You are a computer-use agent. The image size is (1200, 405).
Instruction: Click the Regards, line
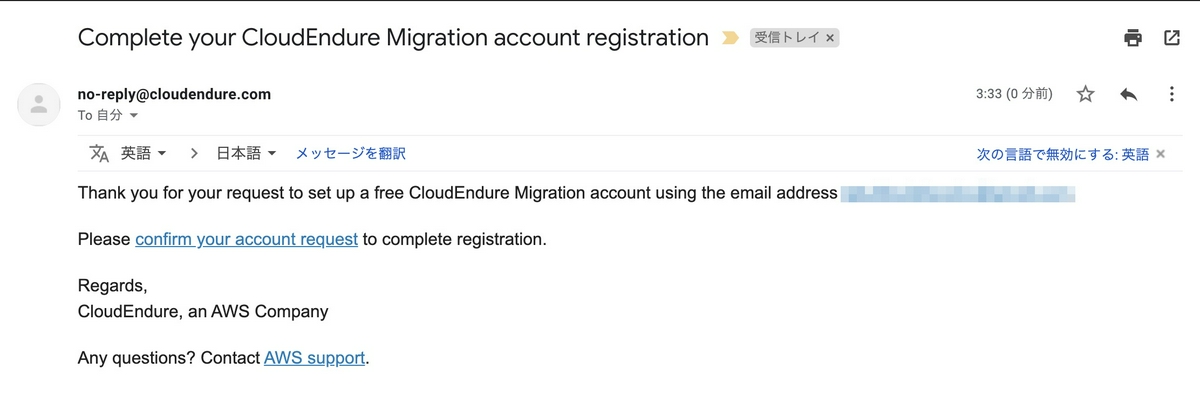(112, 286)
